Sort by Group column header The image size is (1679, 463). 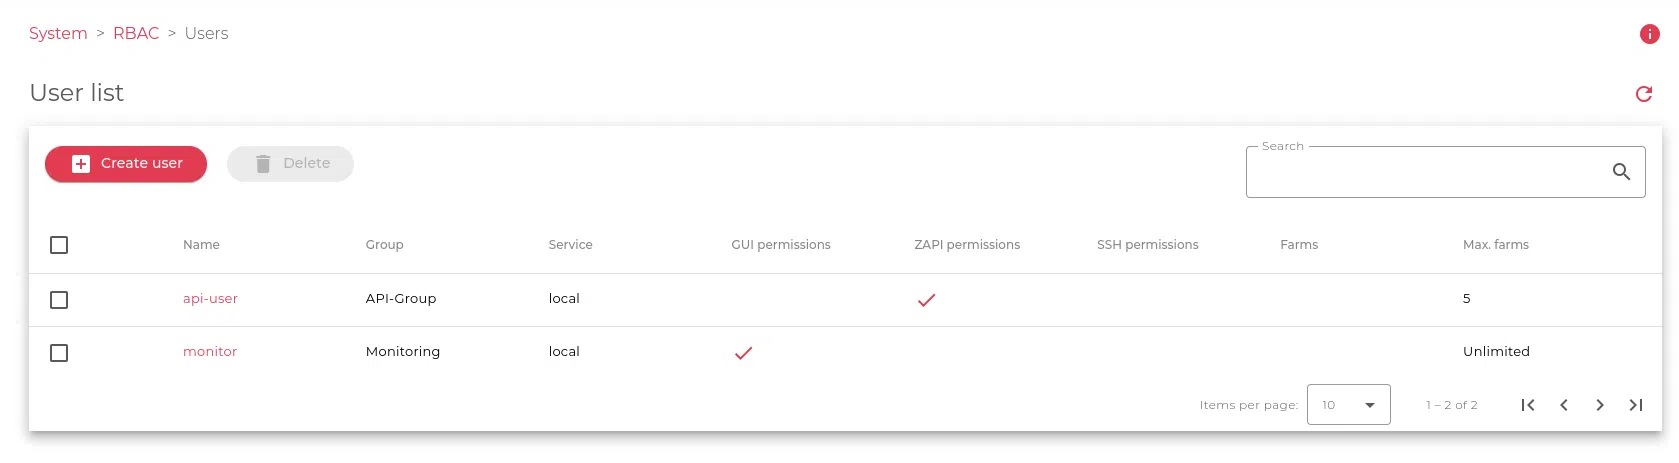click(x=384, y=245)
